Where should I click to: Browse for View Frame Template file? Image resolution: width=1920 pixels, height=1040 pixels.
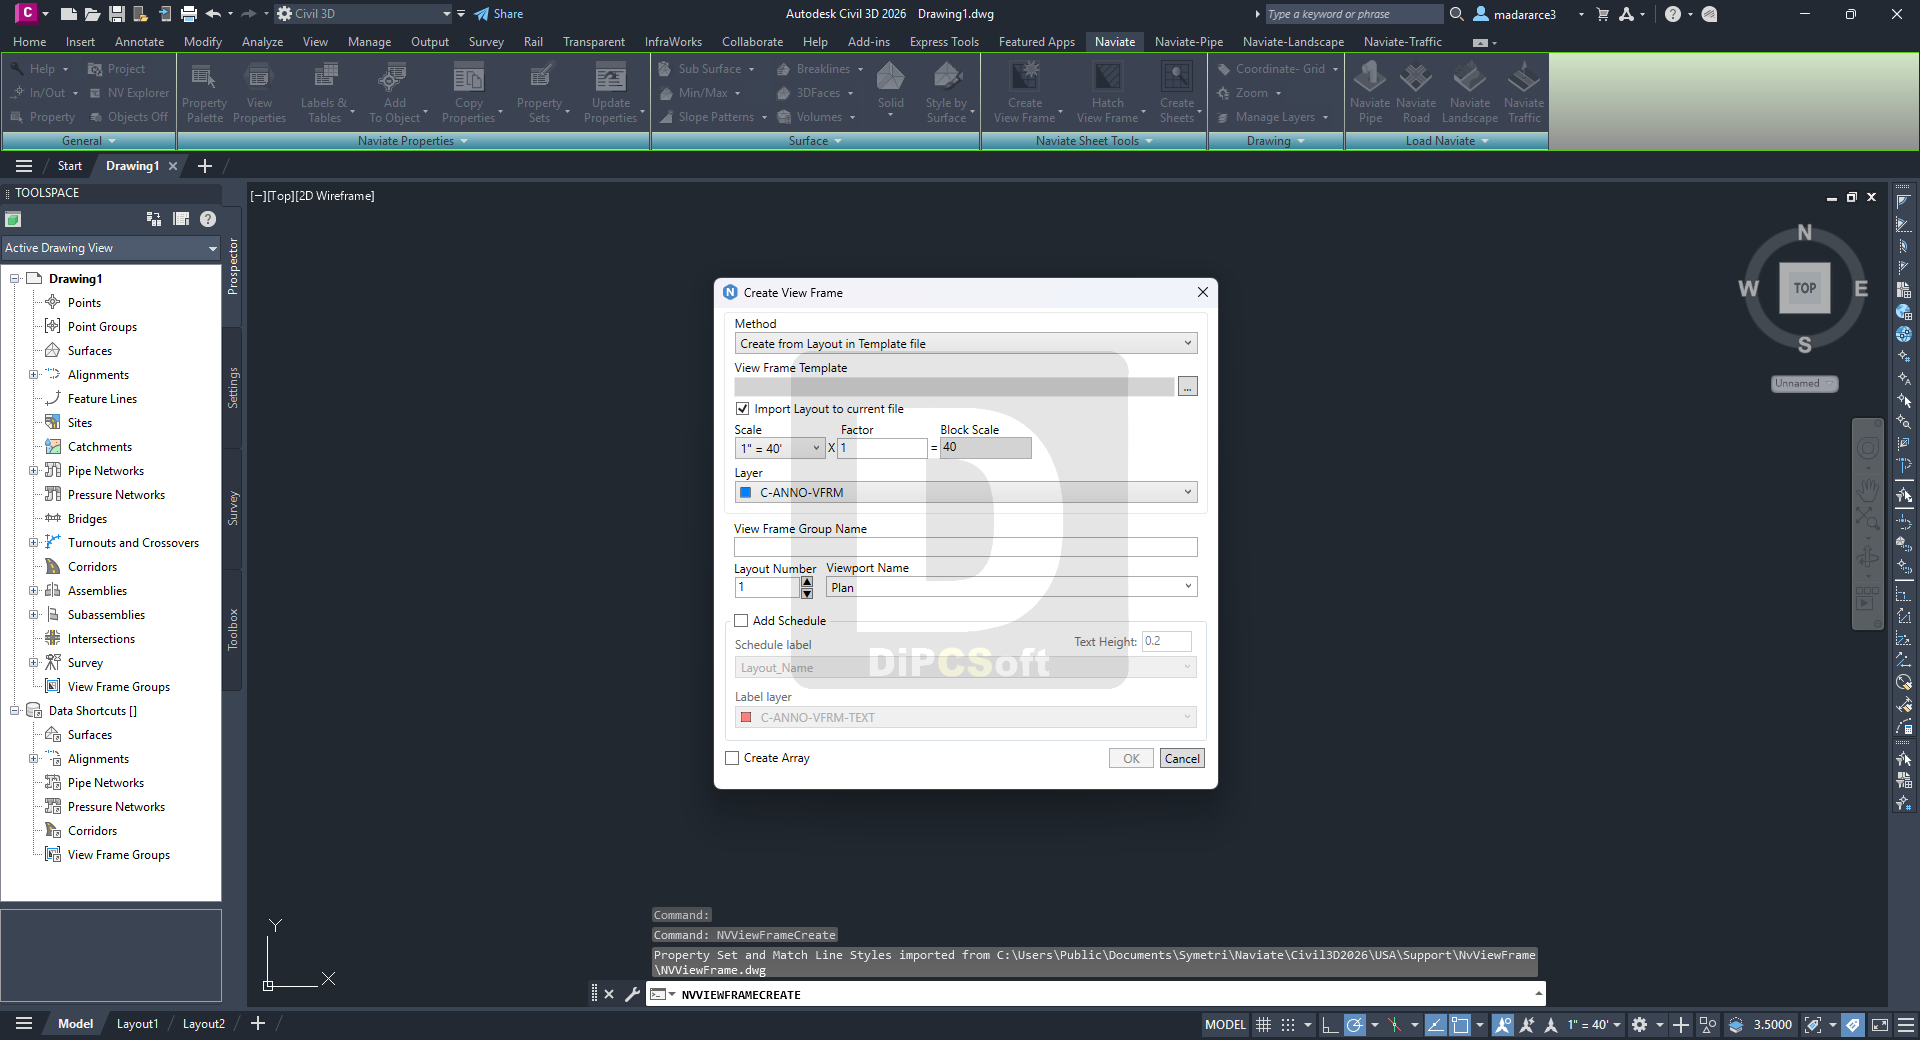pyautogui.click(x=1187, y=386)
